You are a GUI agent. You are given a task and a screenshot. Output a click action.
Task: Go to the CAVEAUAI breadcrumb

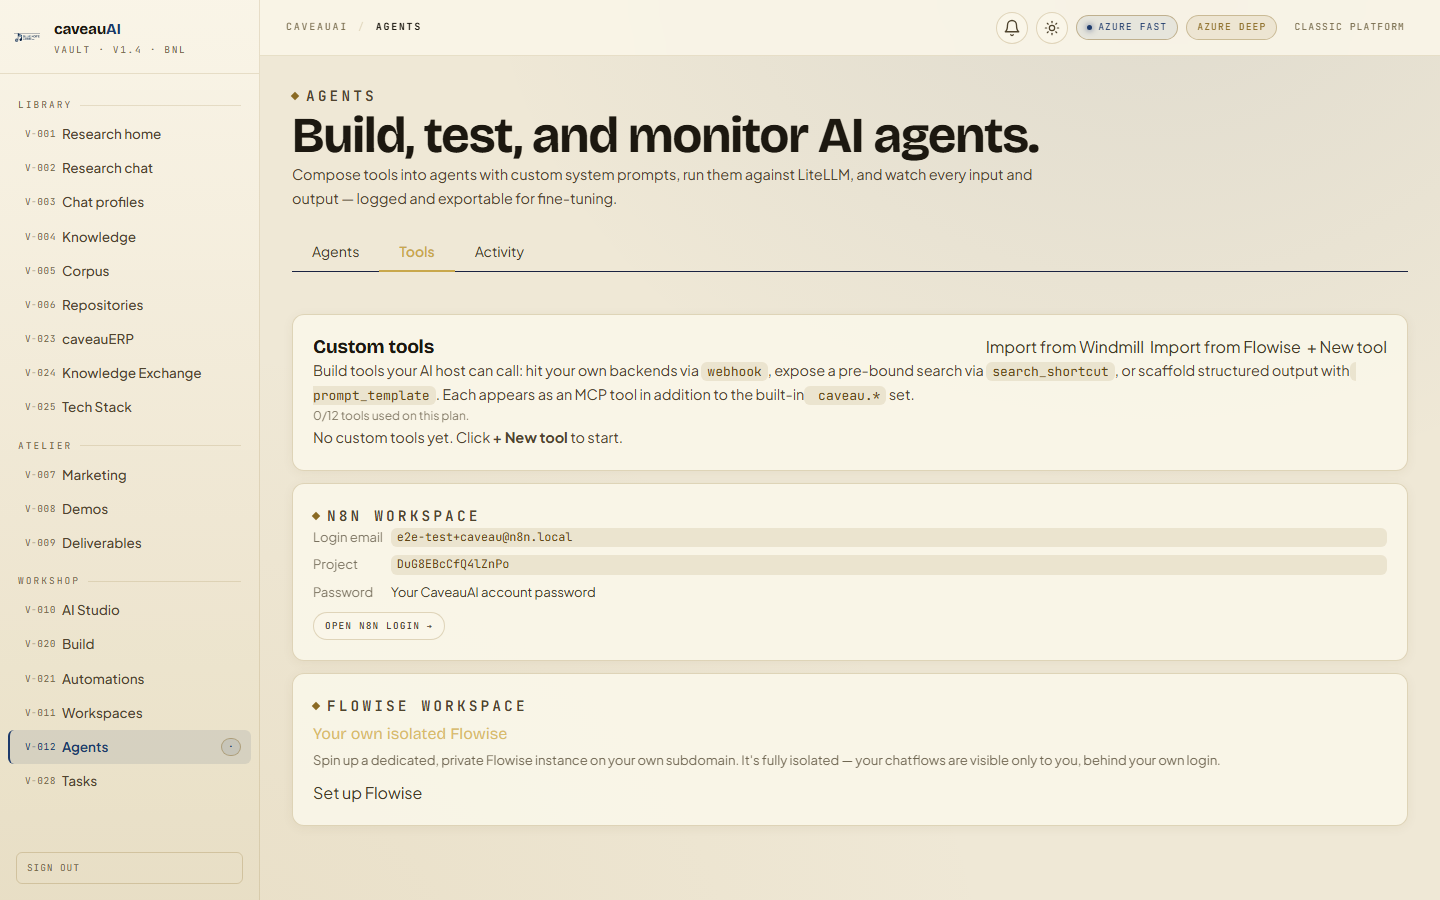pyautogui.click(x=316, y=27)
